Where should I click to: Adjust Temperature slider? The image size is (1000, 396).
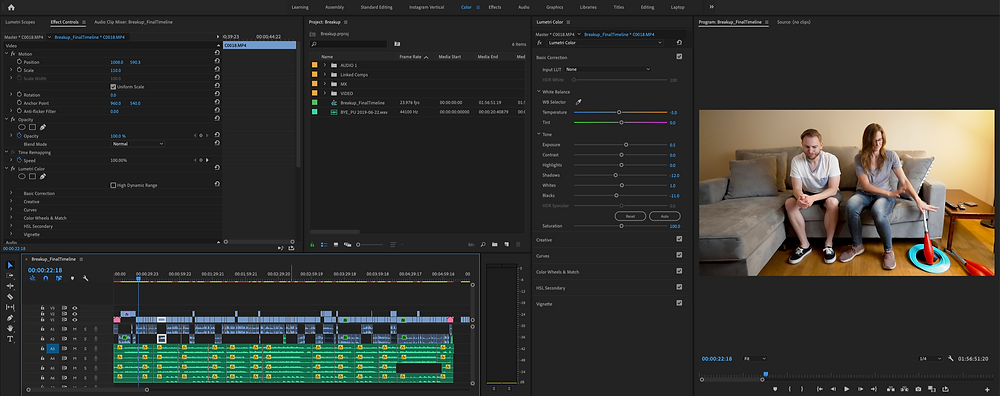point(619,112)
